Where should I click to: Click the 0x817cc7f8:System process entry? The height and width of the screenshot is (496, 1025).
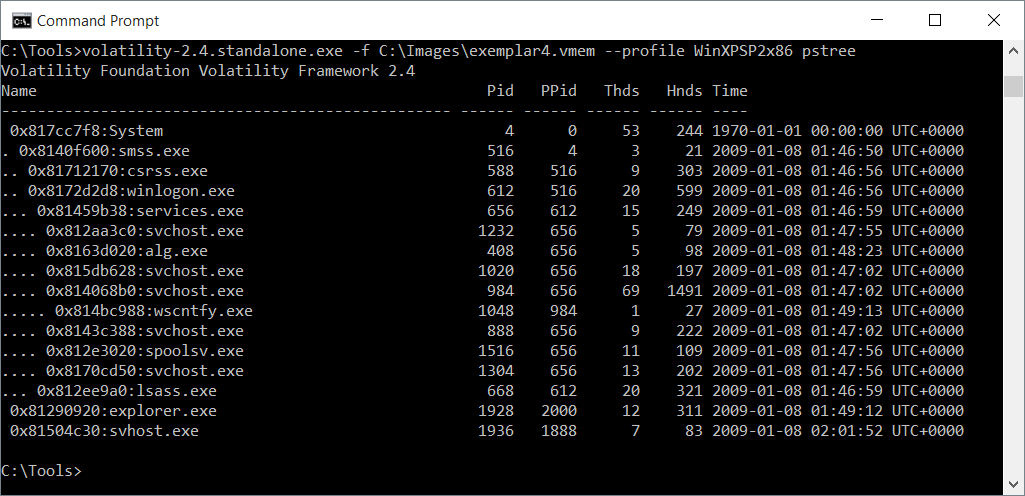tap(86, 131)
